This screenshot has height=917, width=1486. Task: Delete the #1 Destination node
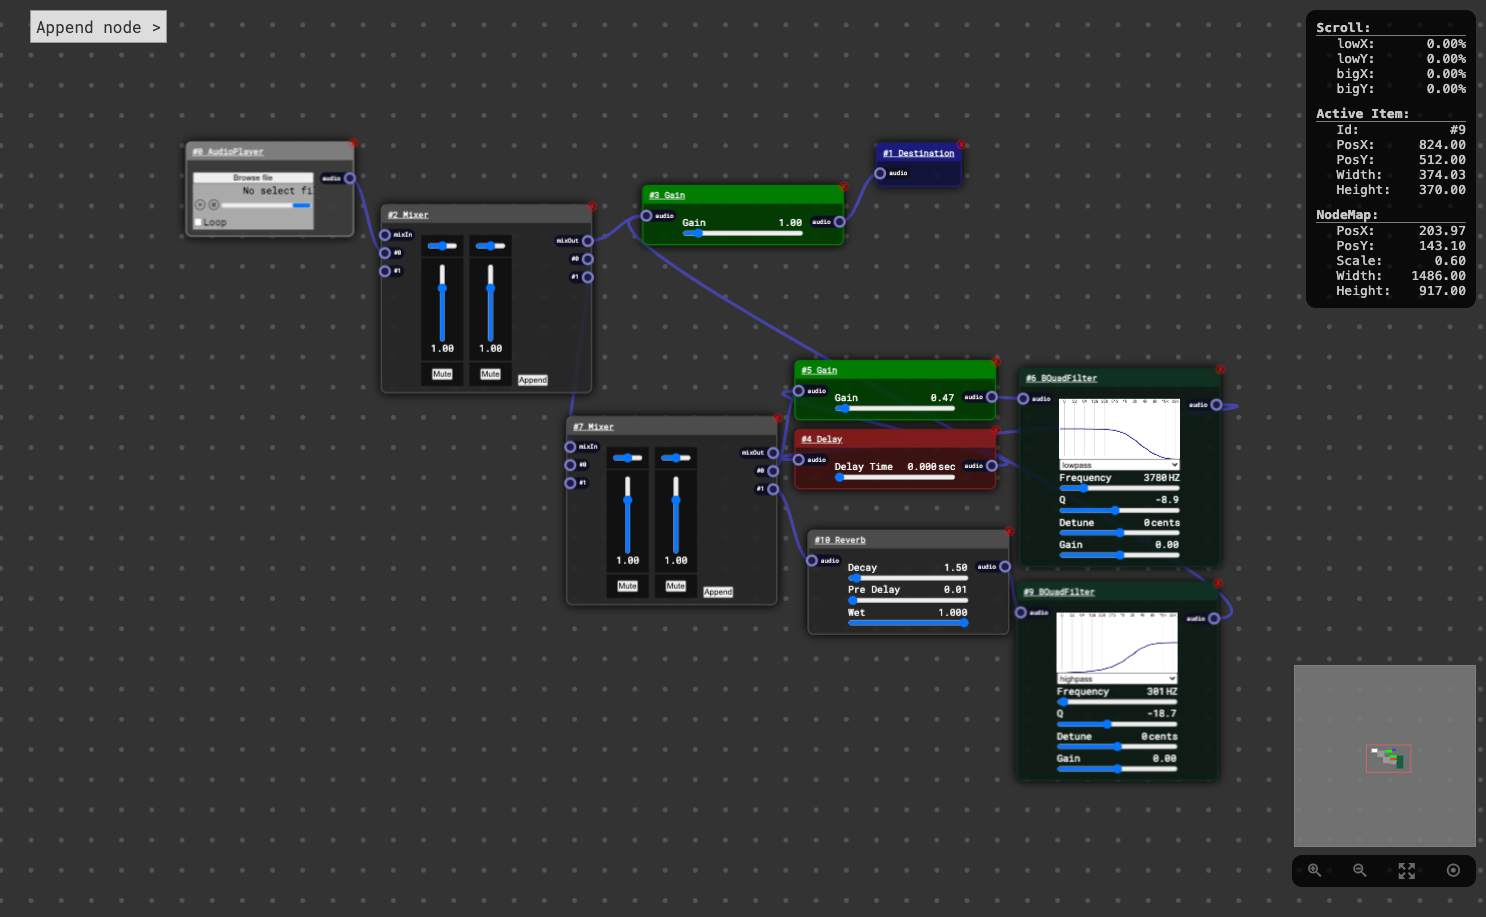(961, 144)
